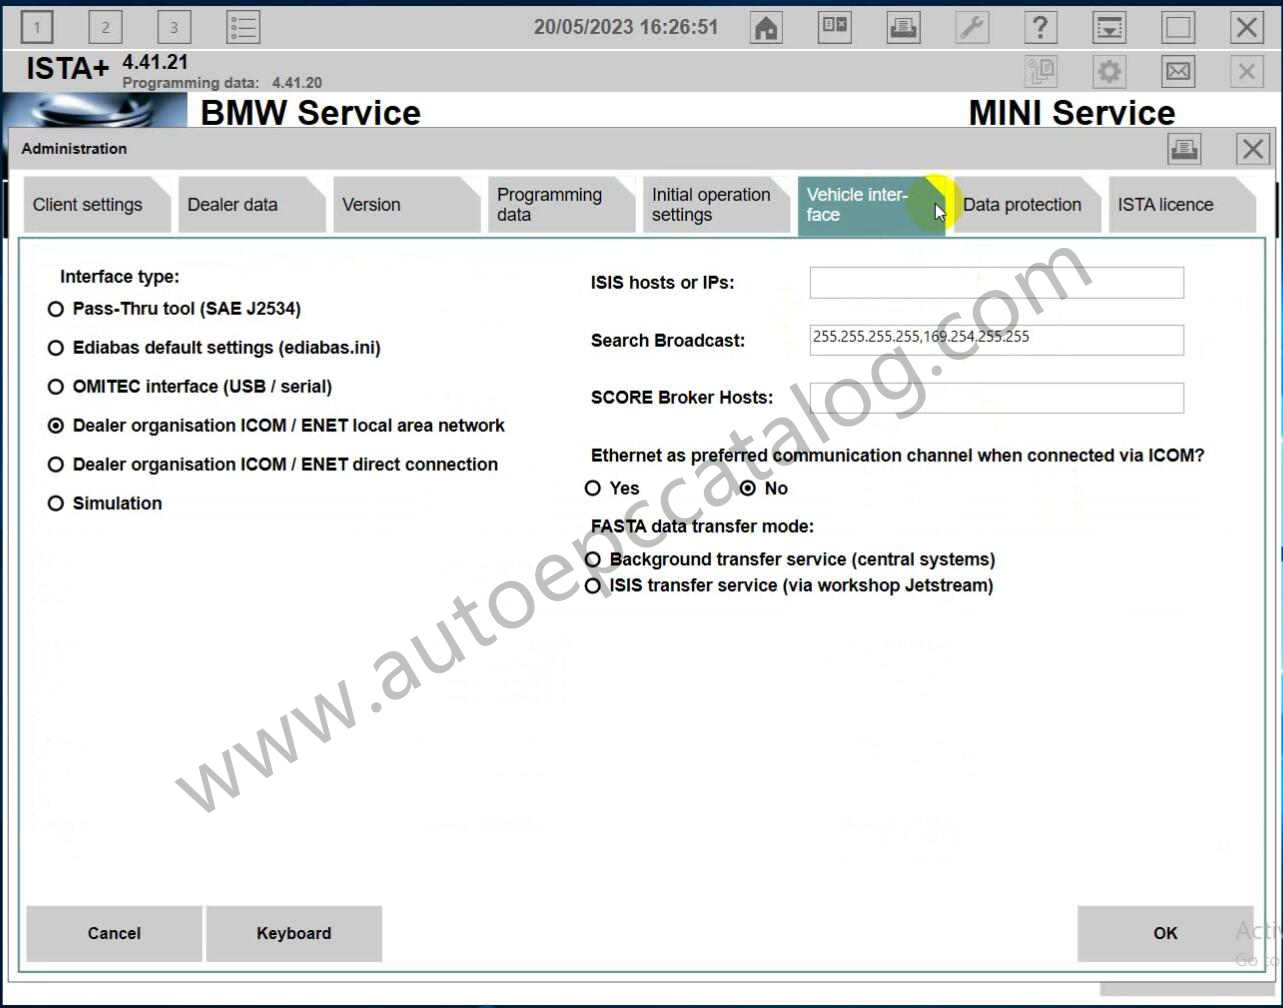The width and height of the screenshot is (1283, 1008).
Task: Click the Search Broadcast input field
Action: point(997,340)
